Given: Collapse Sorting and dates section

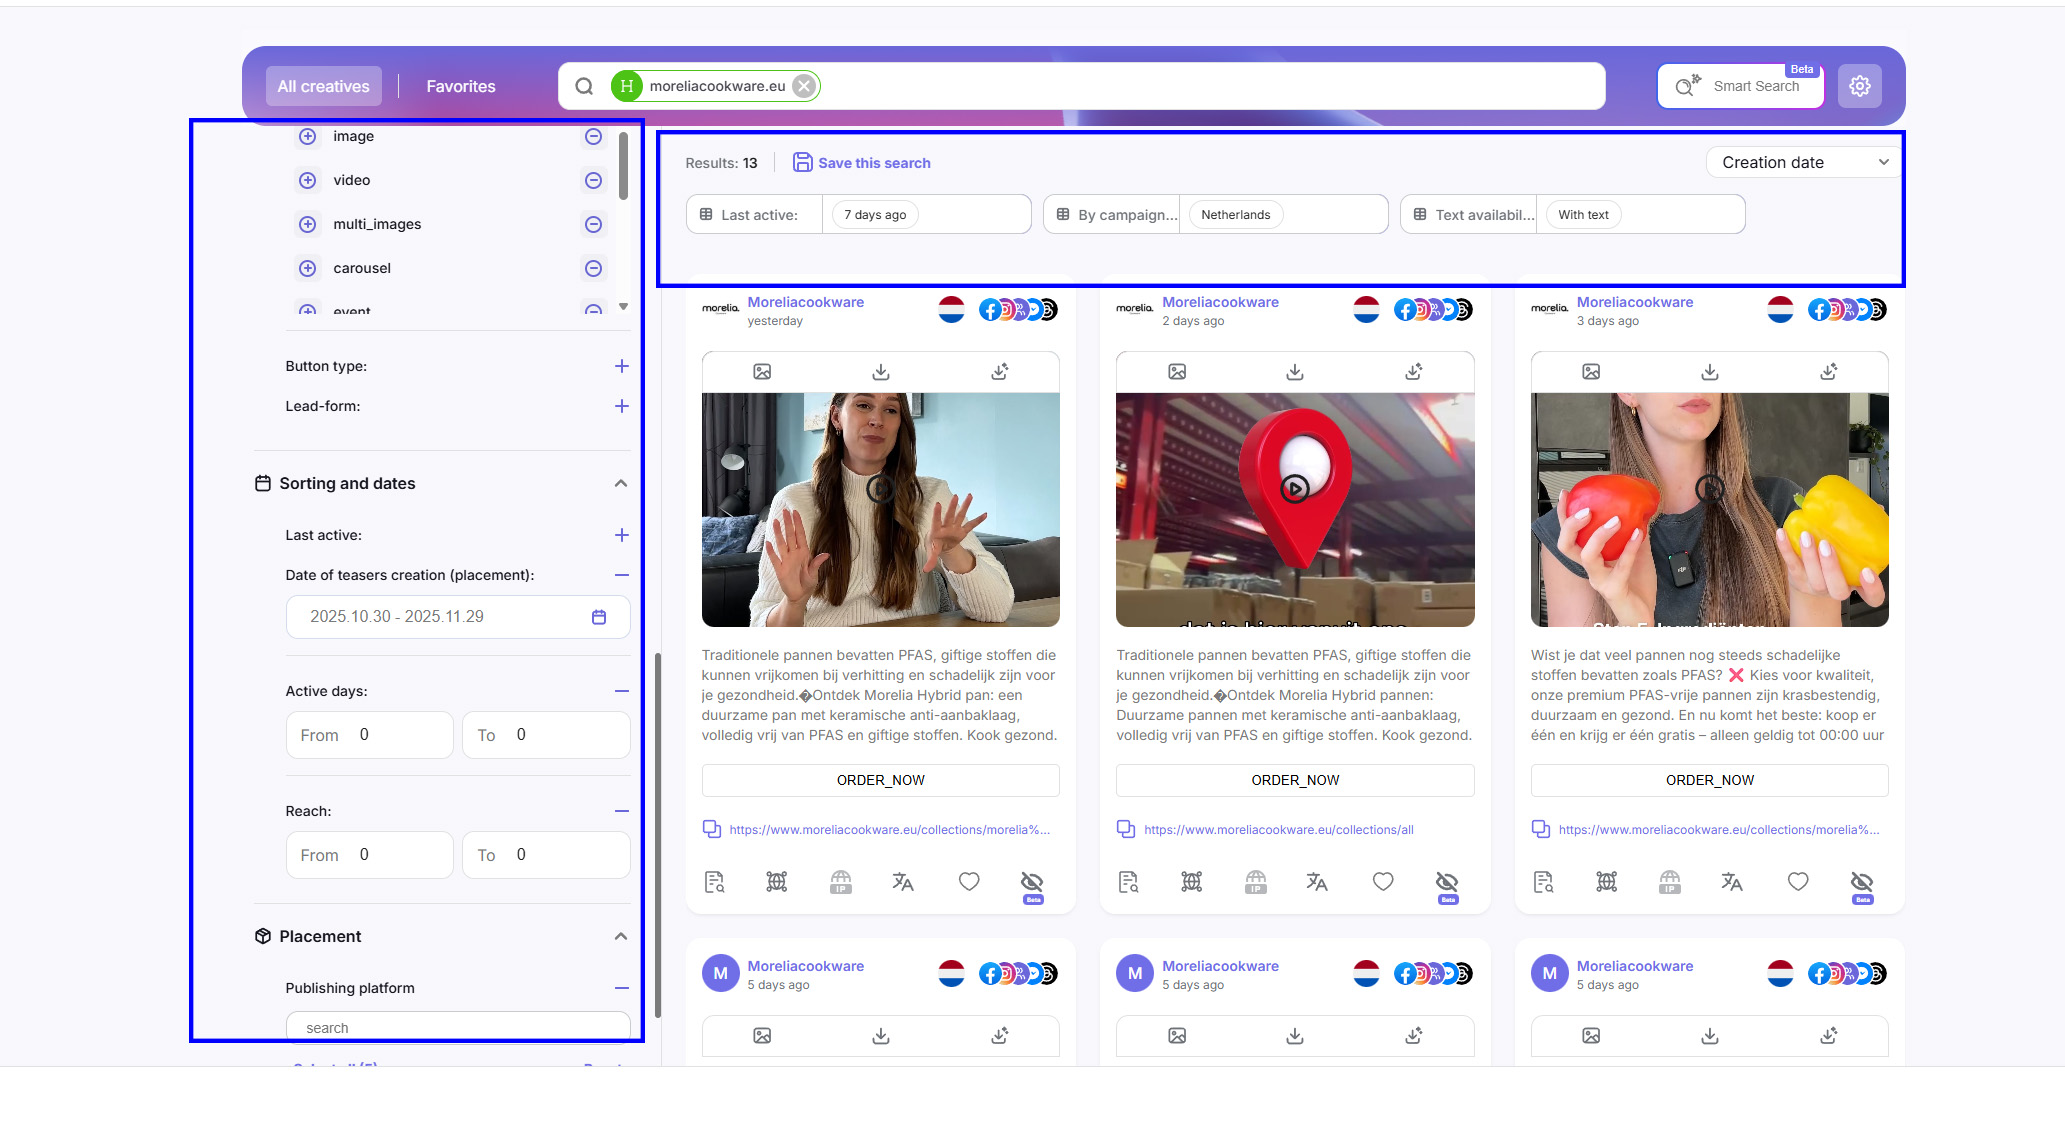Looking at the screenshot, I should (x=620, y=484).
